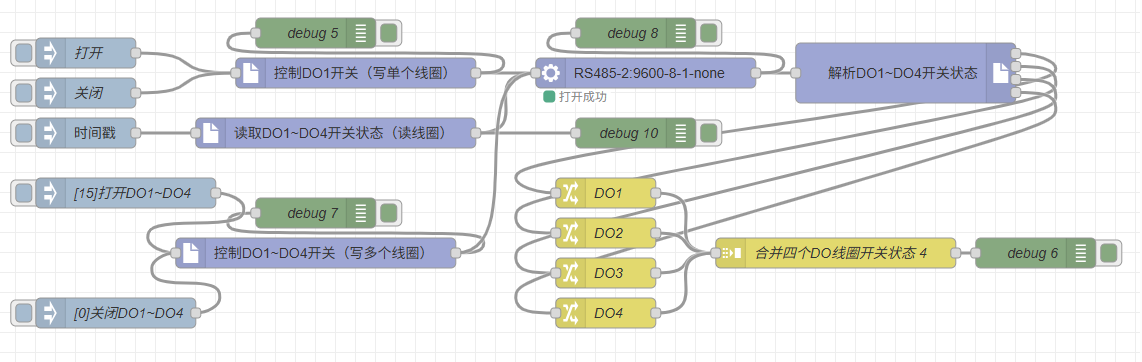
Task: Select the 控制DO1~DO4开关（写多个线圈）node
Action: click(x=315, y=253)
